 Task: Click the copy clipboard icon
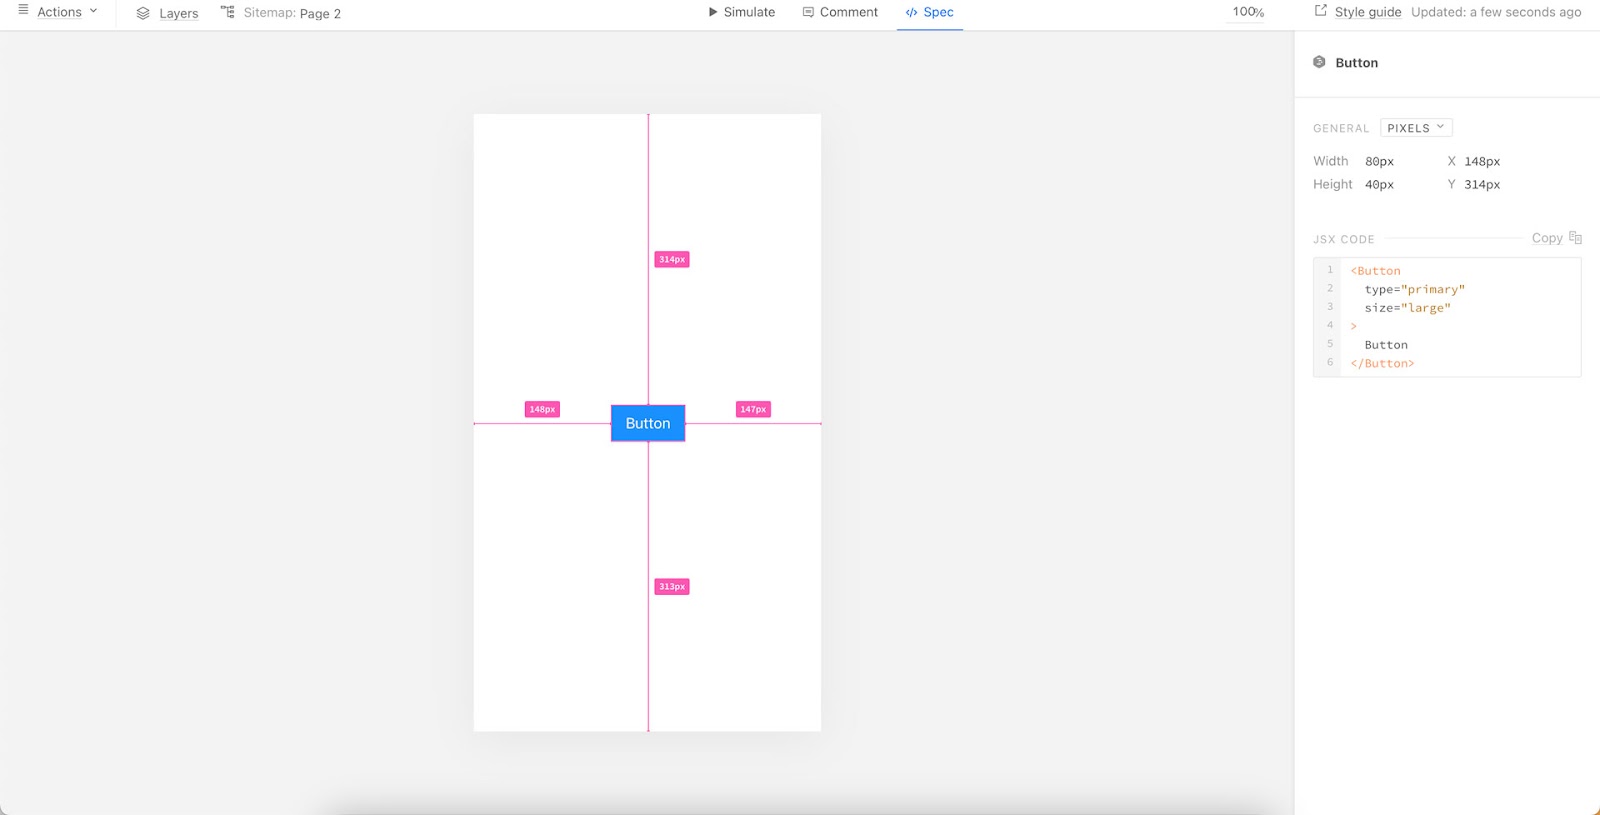coord(1575,237)
